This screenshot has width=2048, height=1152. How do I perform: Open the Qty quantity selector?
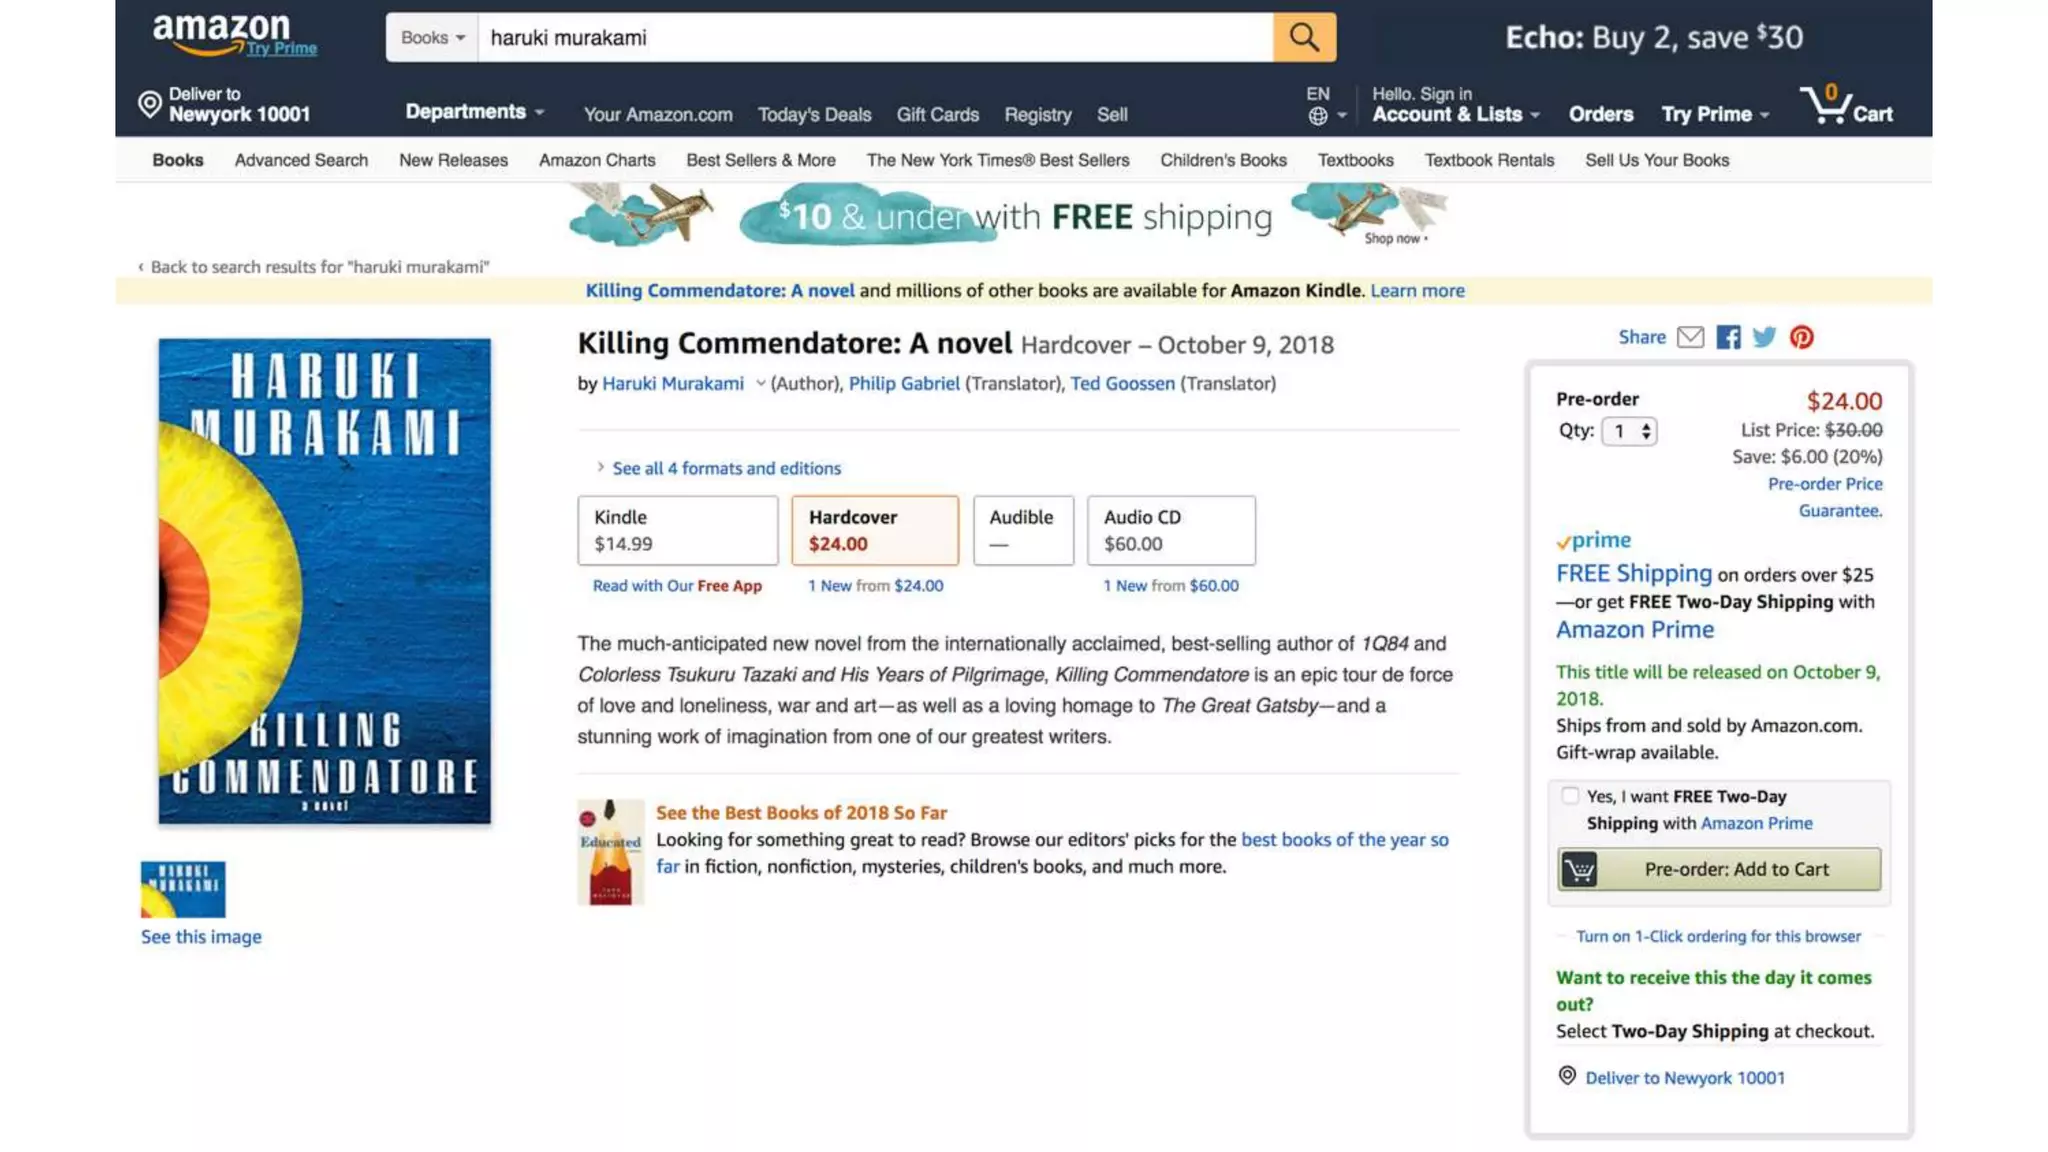[x=1629, y=431]
